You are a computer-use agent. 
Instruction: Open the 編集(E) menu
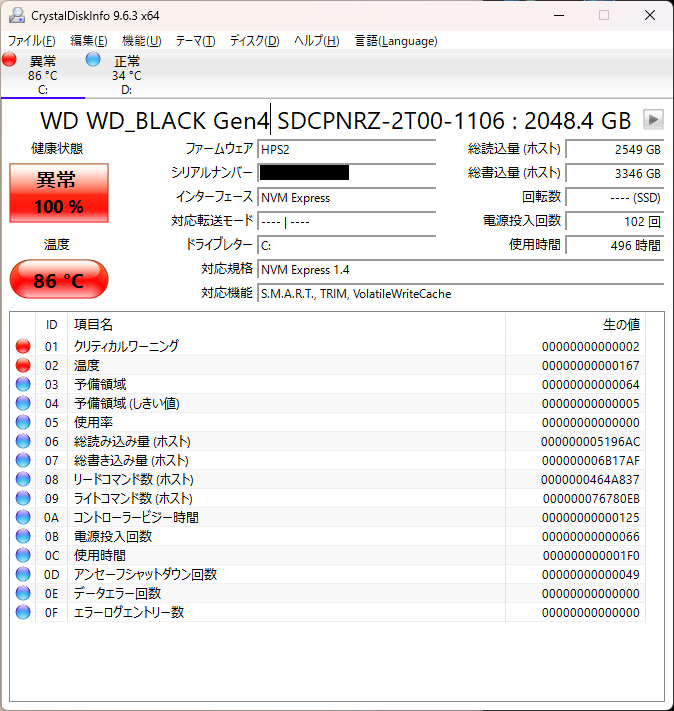coord(89,41)
